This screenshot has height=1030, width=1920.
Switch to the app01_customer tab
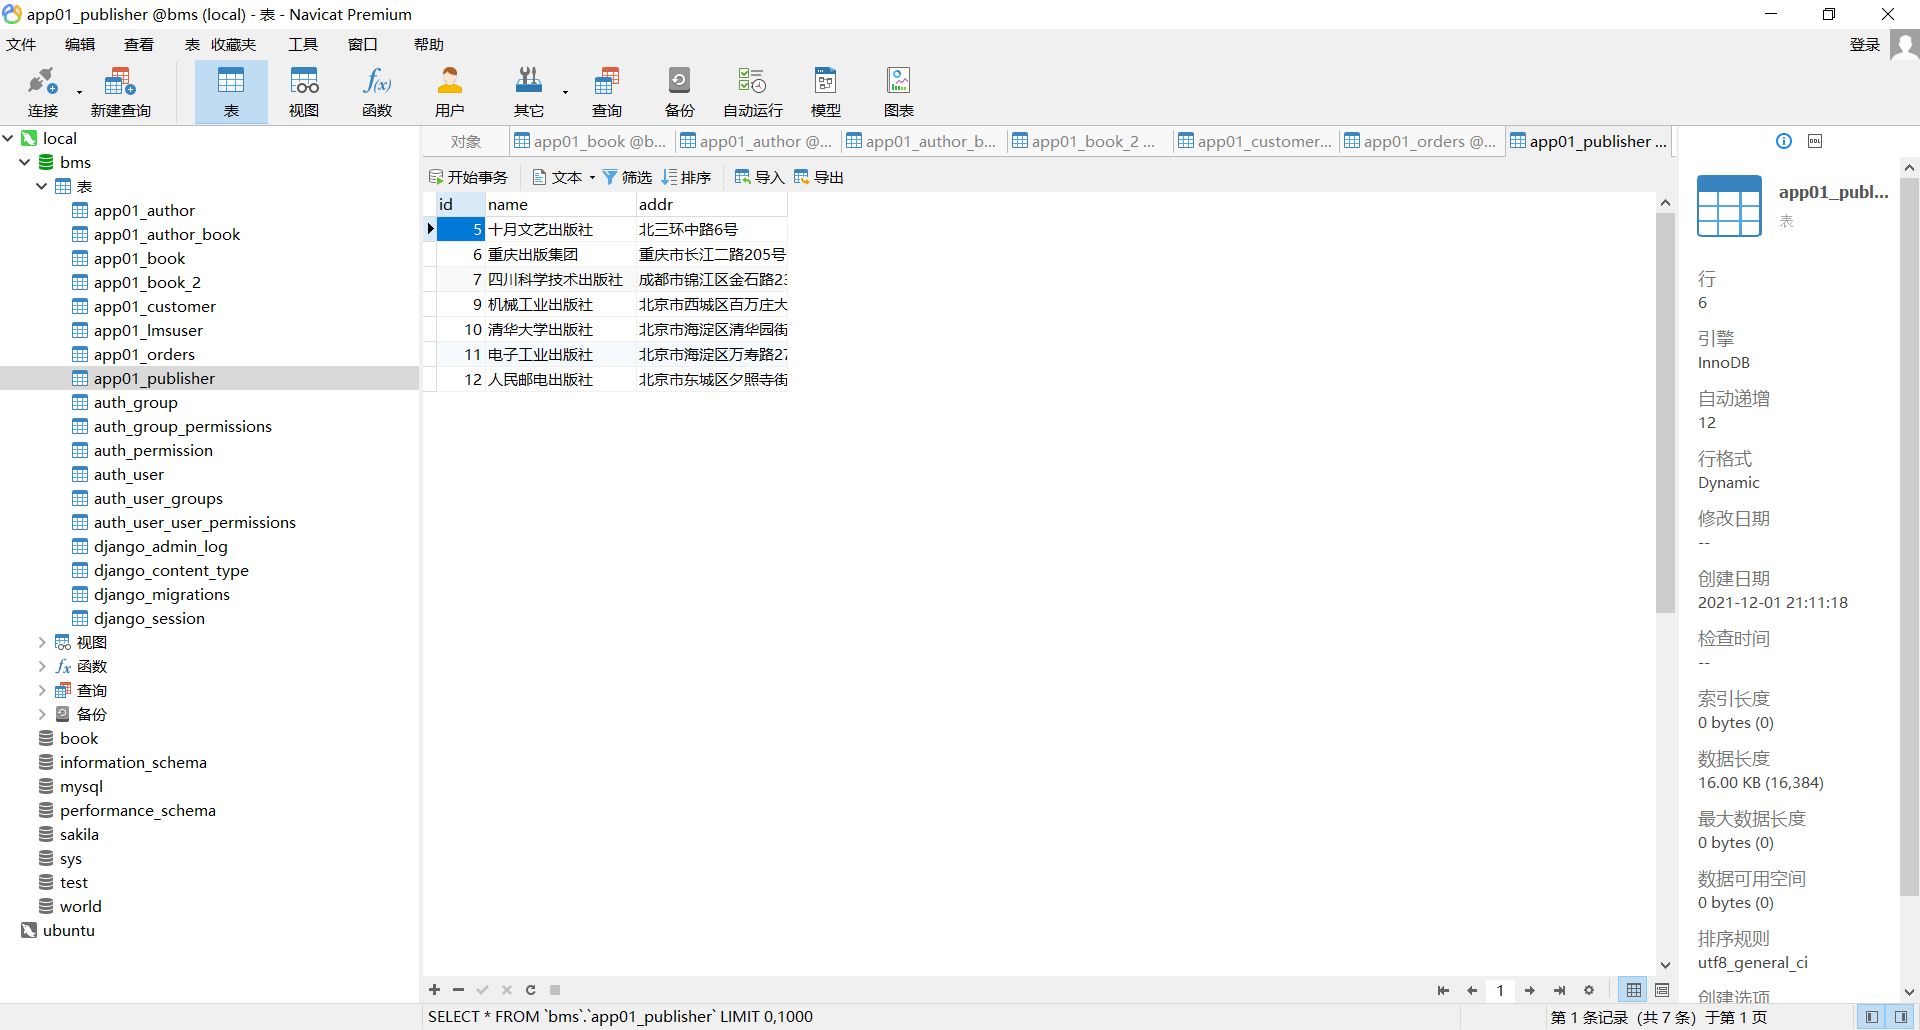point(1255,141)
